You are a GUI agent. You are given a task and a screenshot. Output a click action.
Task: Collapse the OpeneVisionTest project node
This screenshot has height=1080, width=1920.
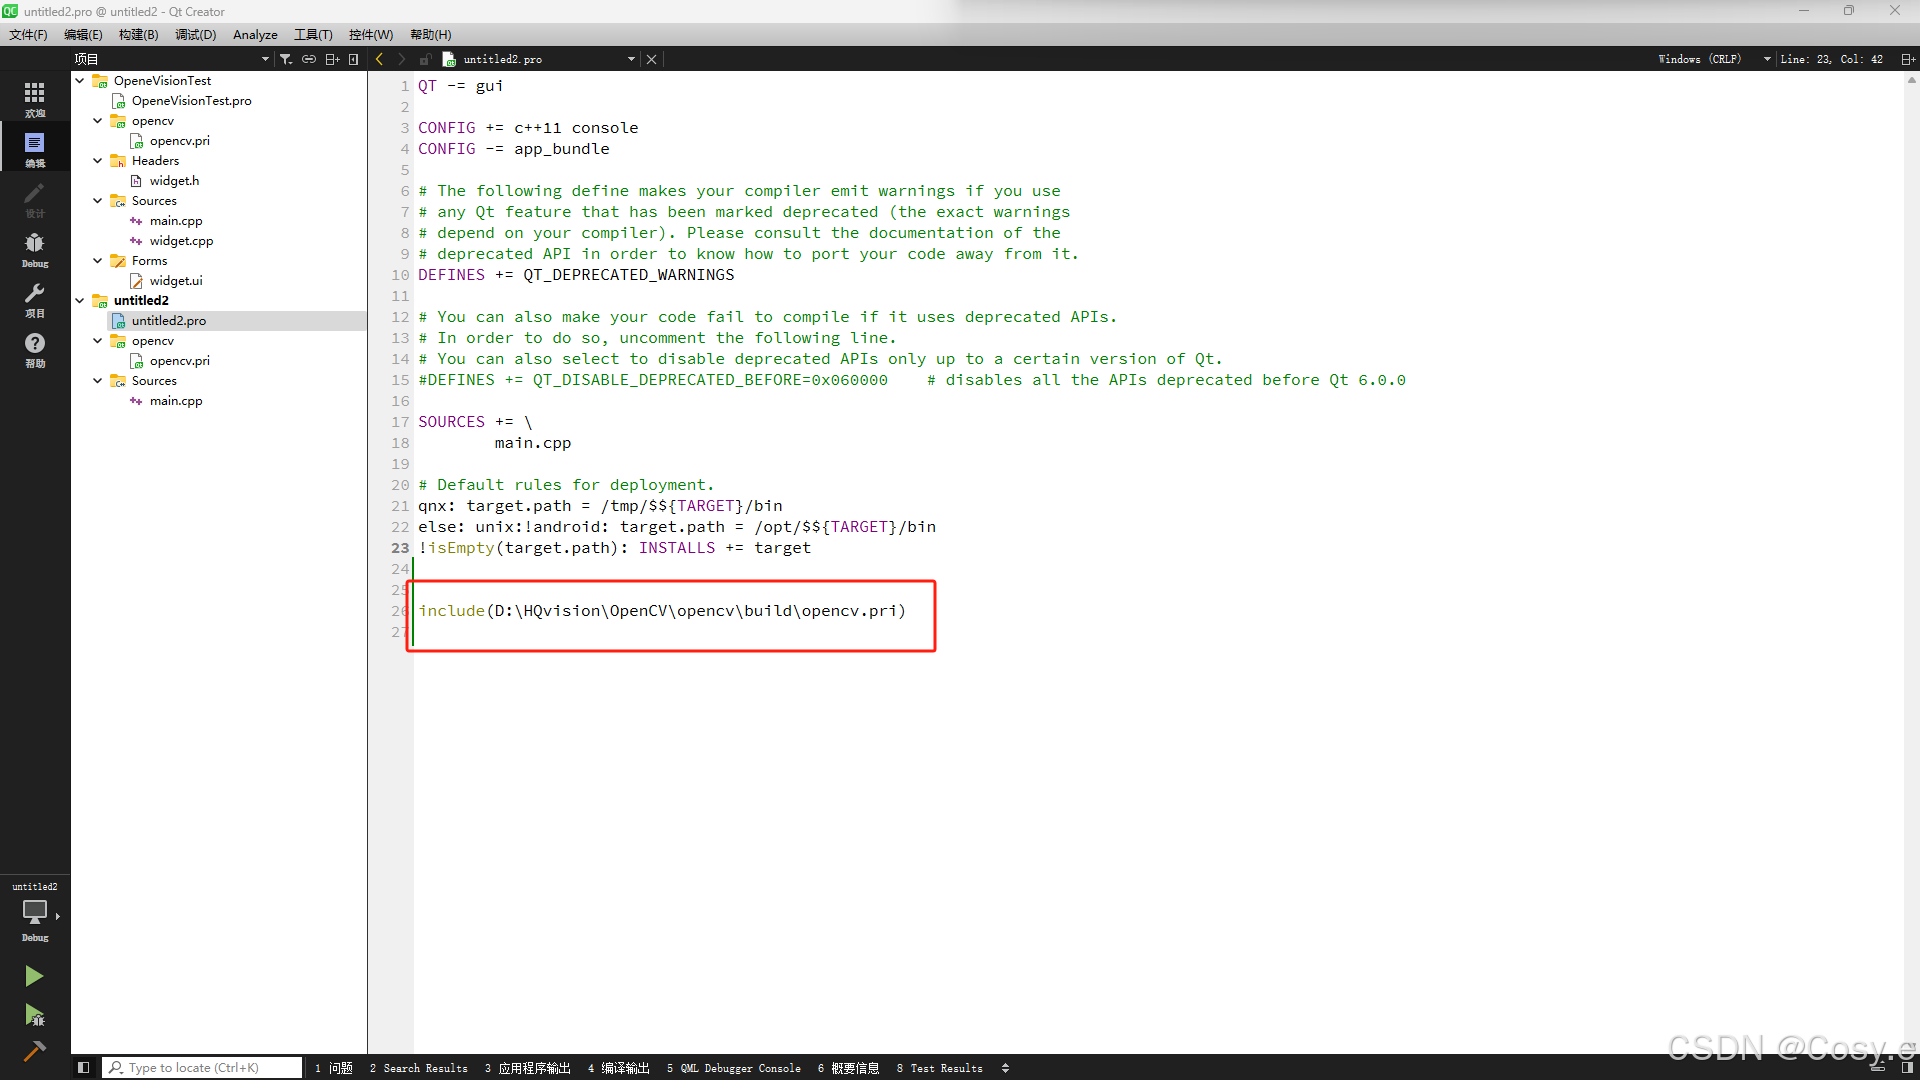pos(80,81)
